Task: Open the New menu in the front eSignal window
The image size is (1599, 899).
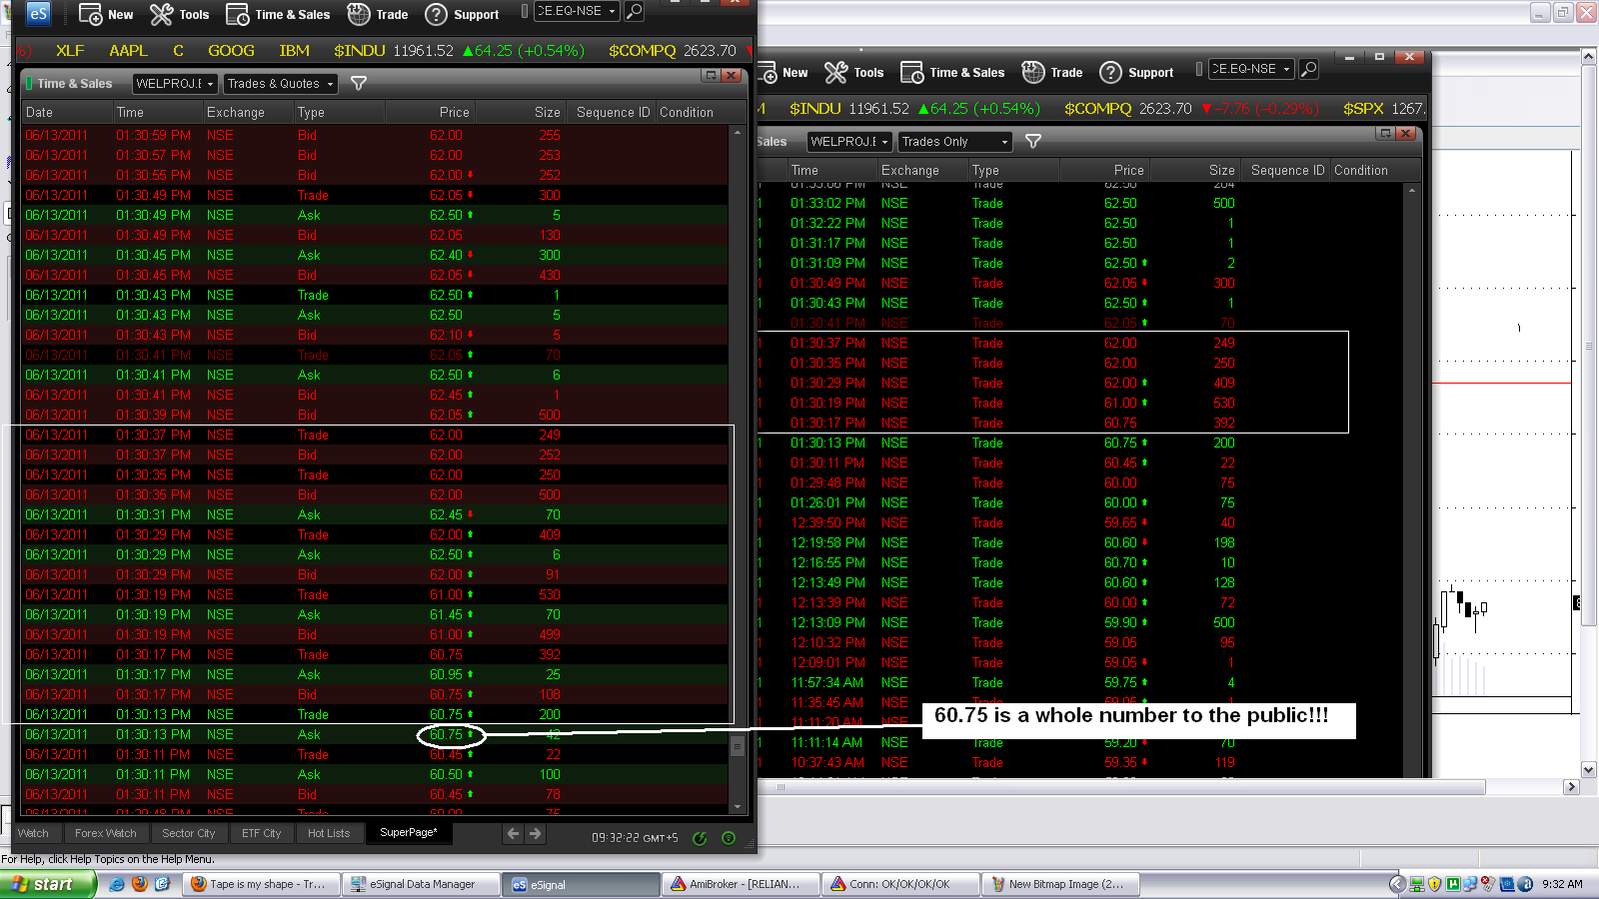Action: click(x=105, y=15)
